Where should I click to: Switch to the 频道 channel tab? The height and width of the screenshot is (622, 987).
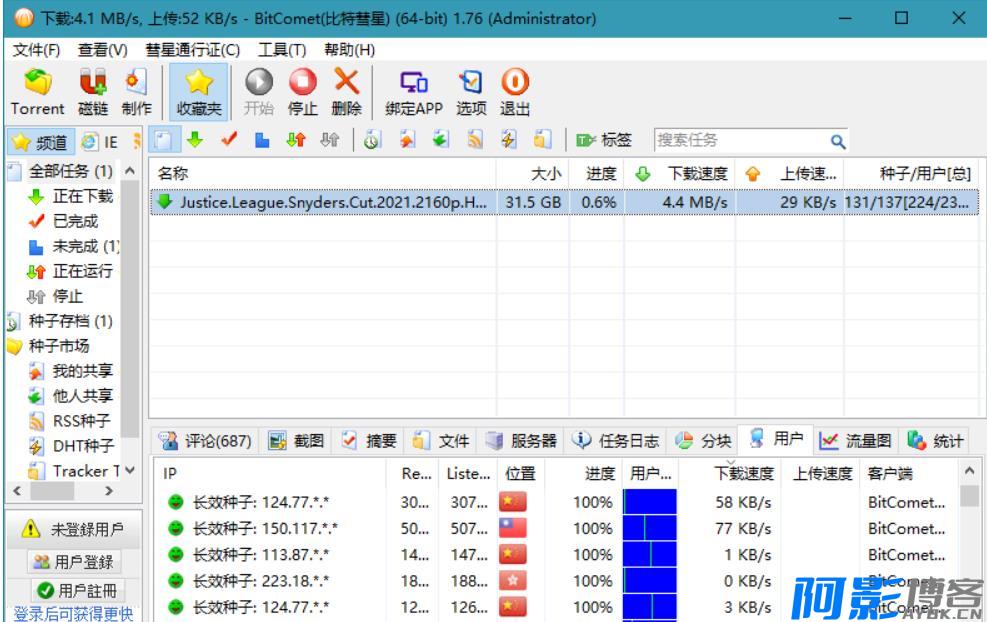coord(40,142)
